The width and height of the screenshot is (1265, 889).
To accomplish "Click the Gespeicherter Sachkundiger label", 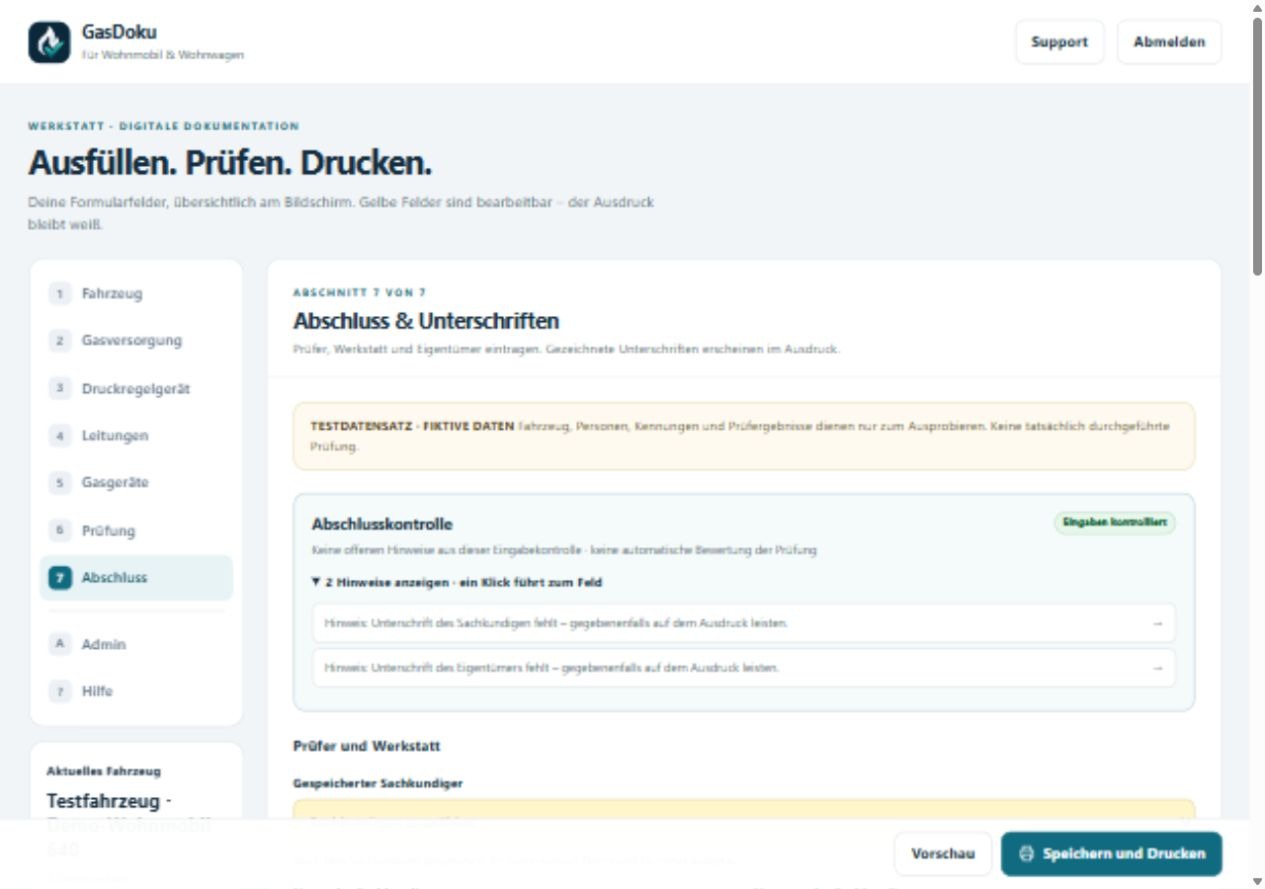I will click(x=378, y=784).
